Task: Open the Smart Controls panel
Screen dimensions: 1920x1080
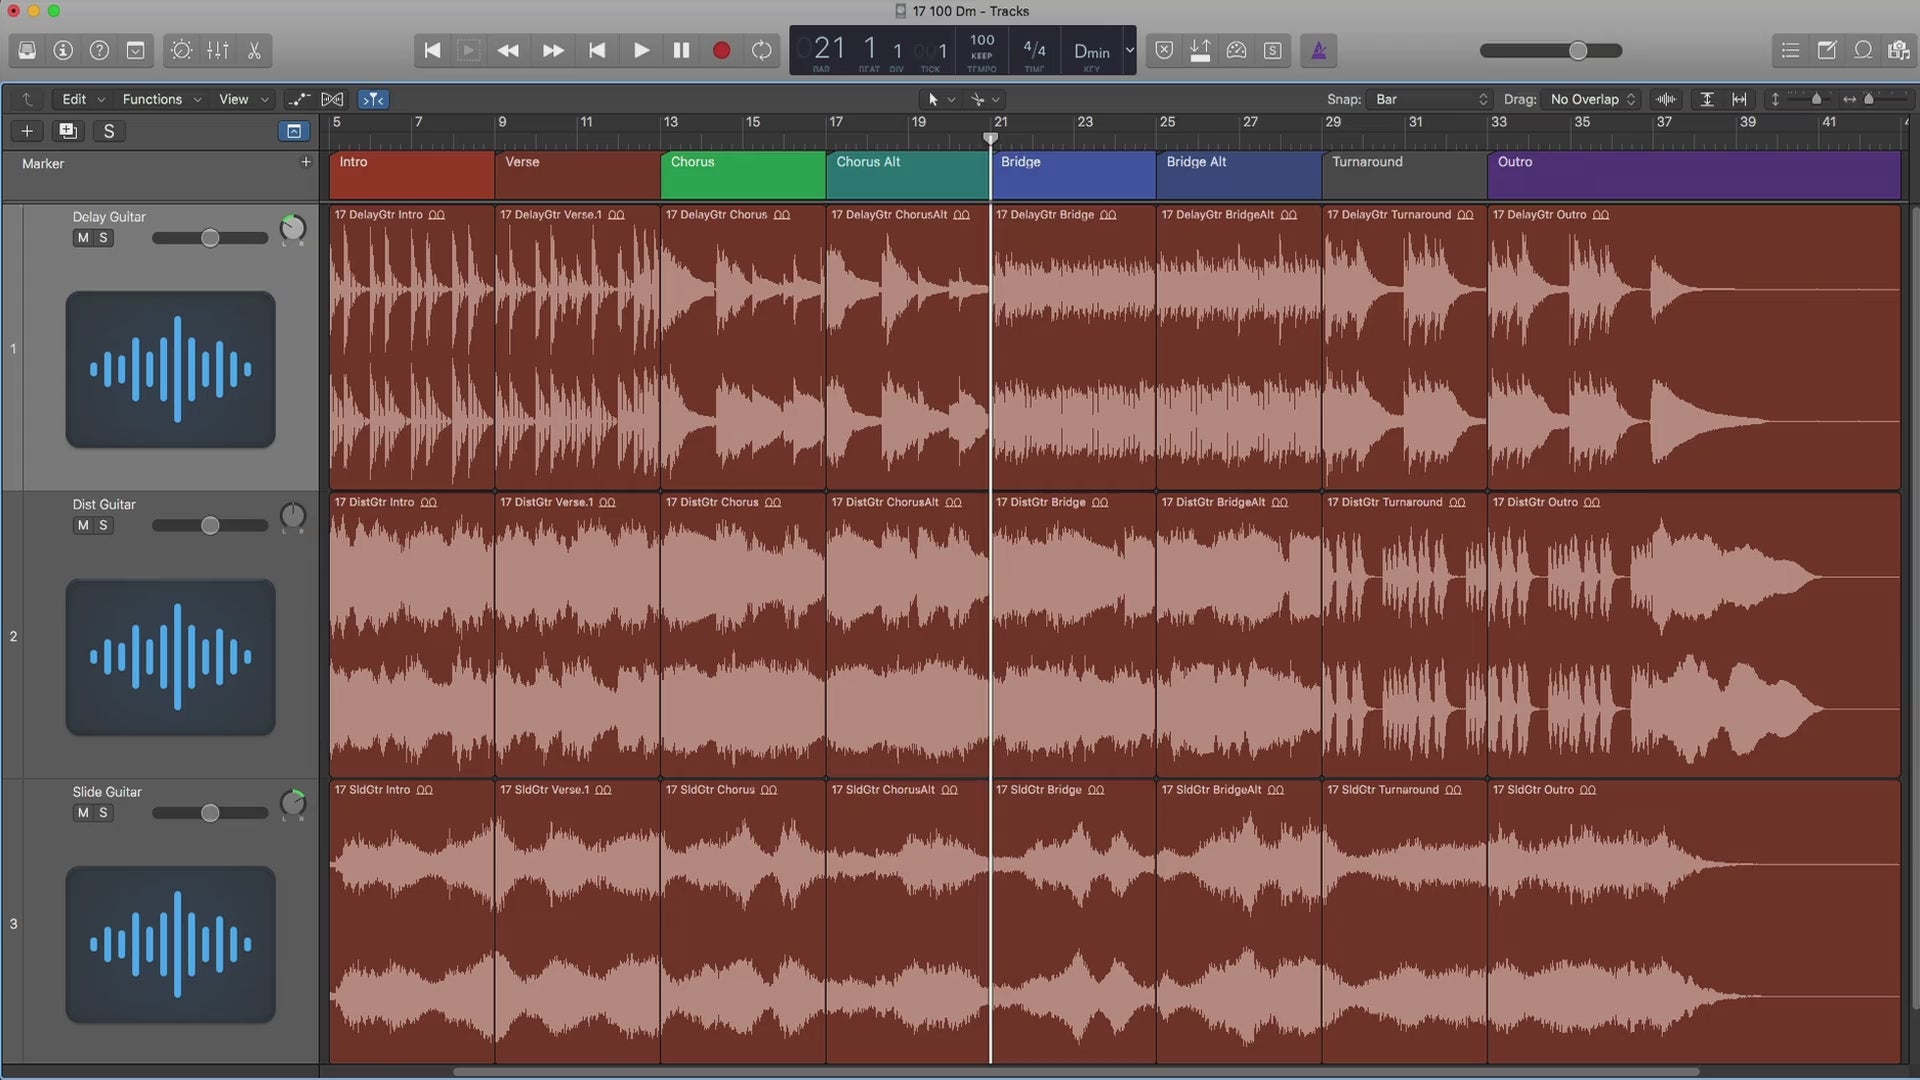Action: [x=181, y=50]
